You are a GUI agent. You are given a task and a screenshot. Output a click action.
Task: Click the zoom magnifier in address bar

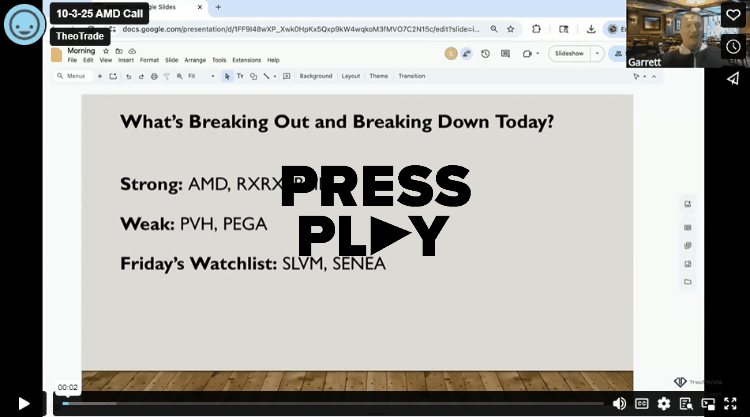pos(494,29)
